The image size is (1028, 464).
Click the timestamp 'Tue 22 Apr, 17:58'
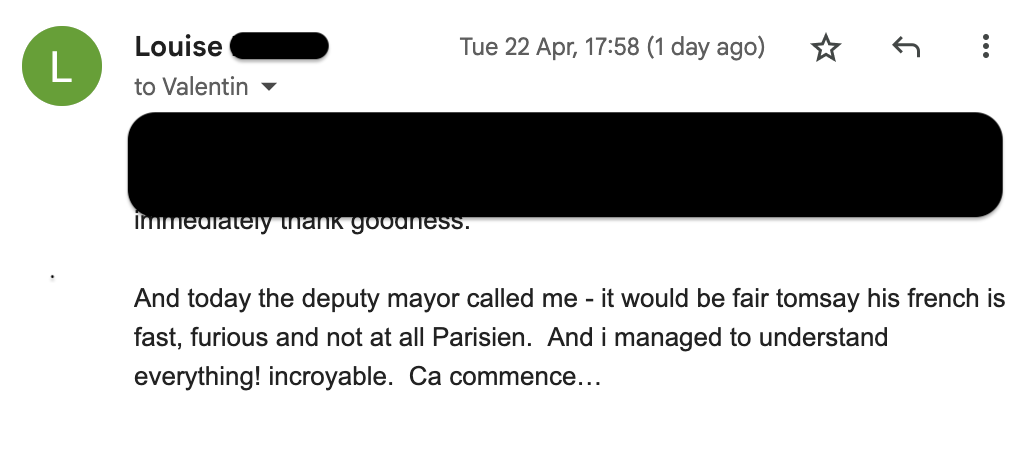click(549, 47)
